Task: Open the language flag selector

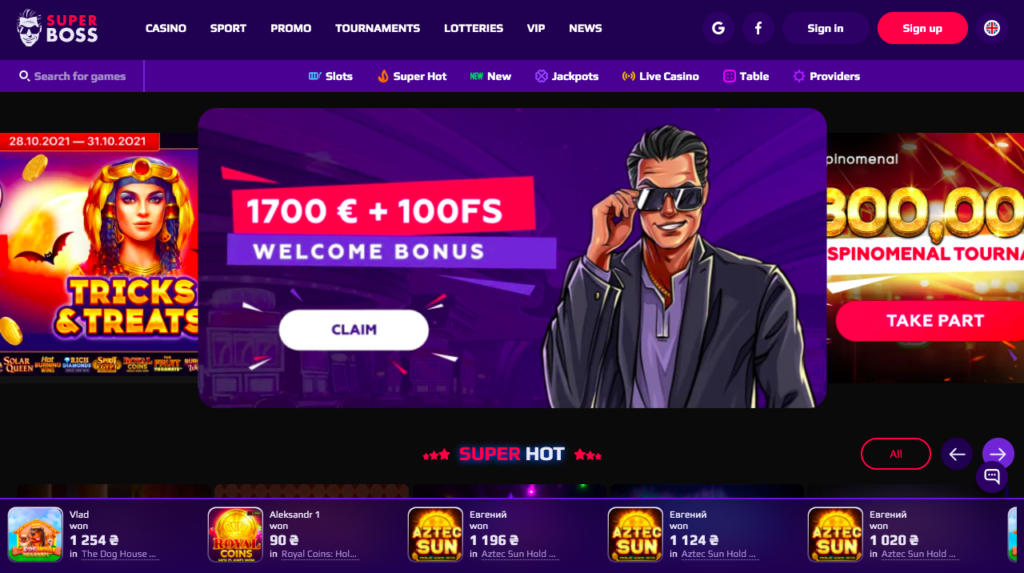Action: 991,28
